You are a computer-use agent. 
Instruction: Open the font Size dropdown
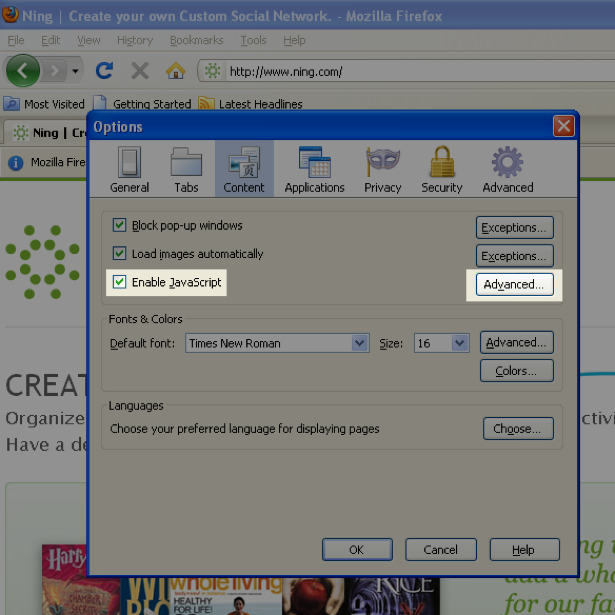pyautogui.click(x=442, y=343)
